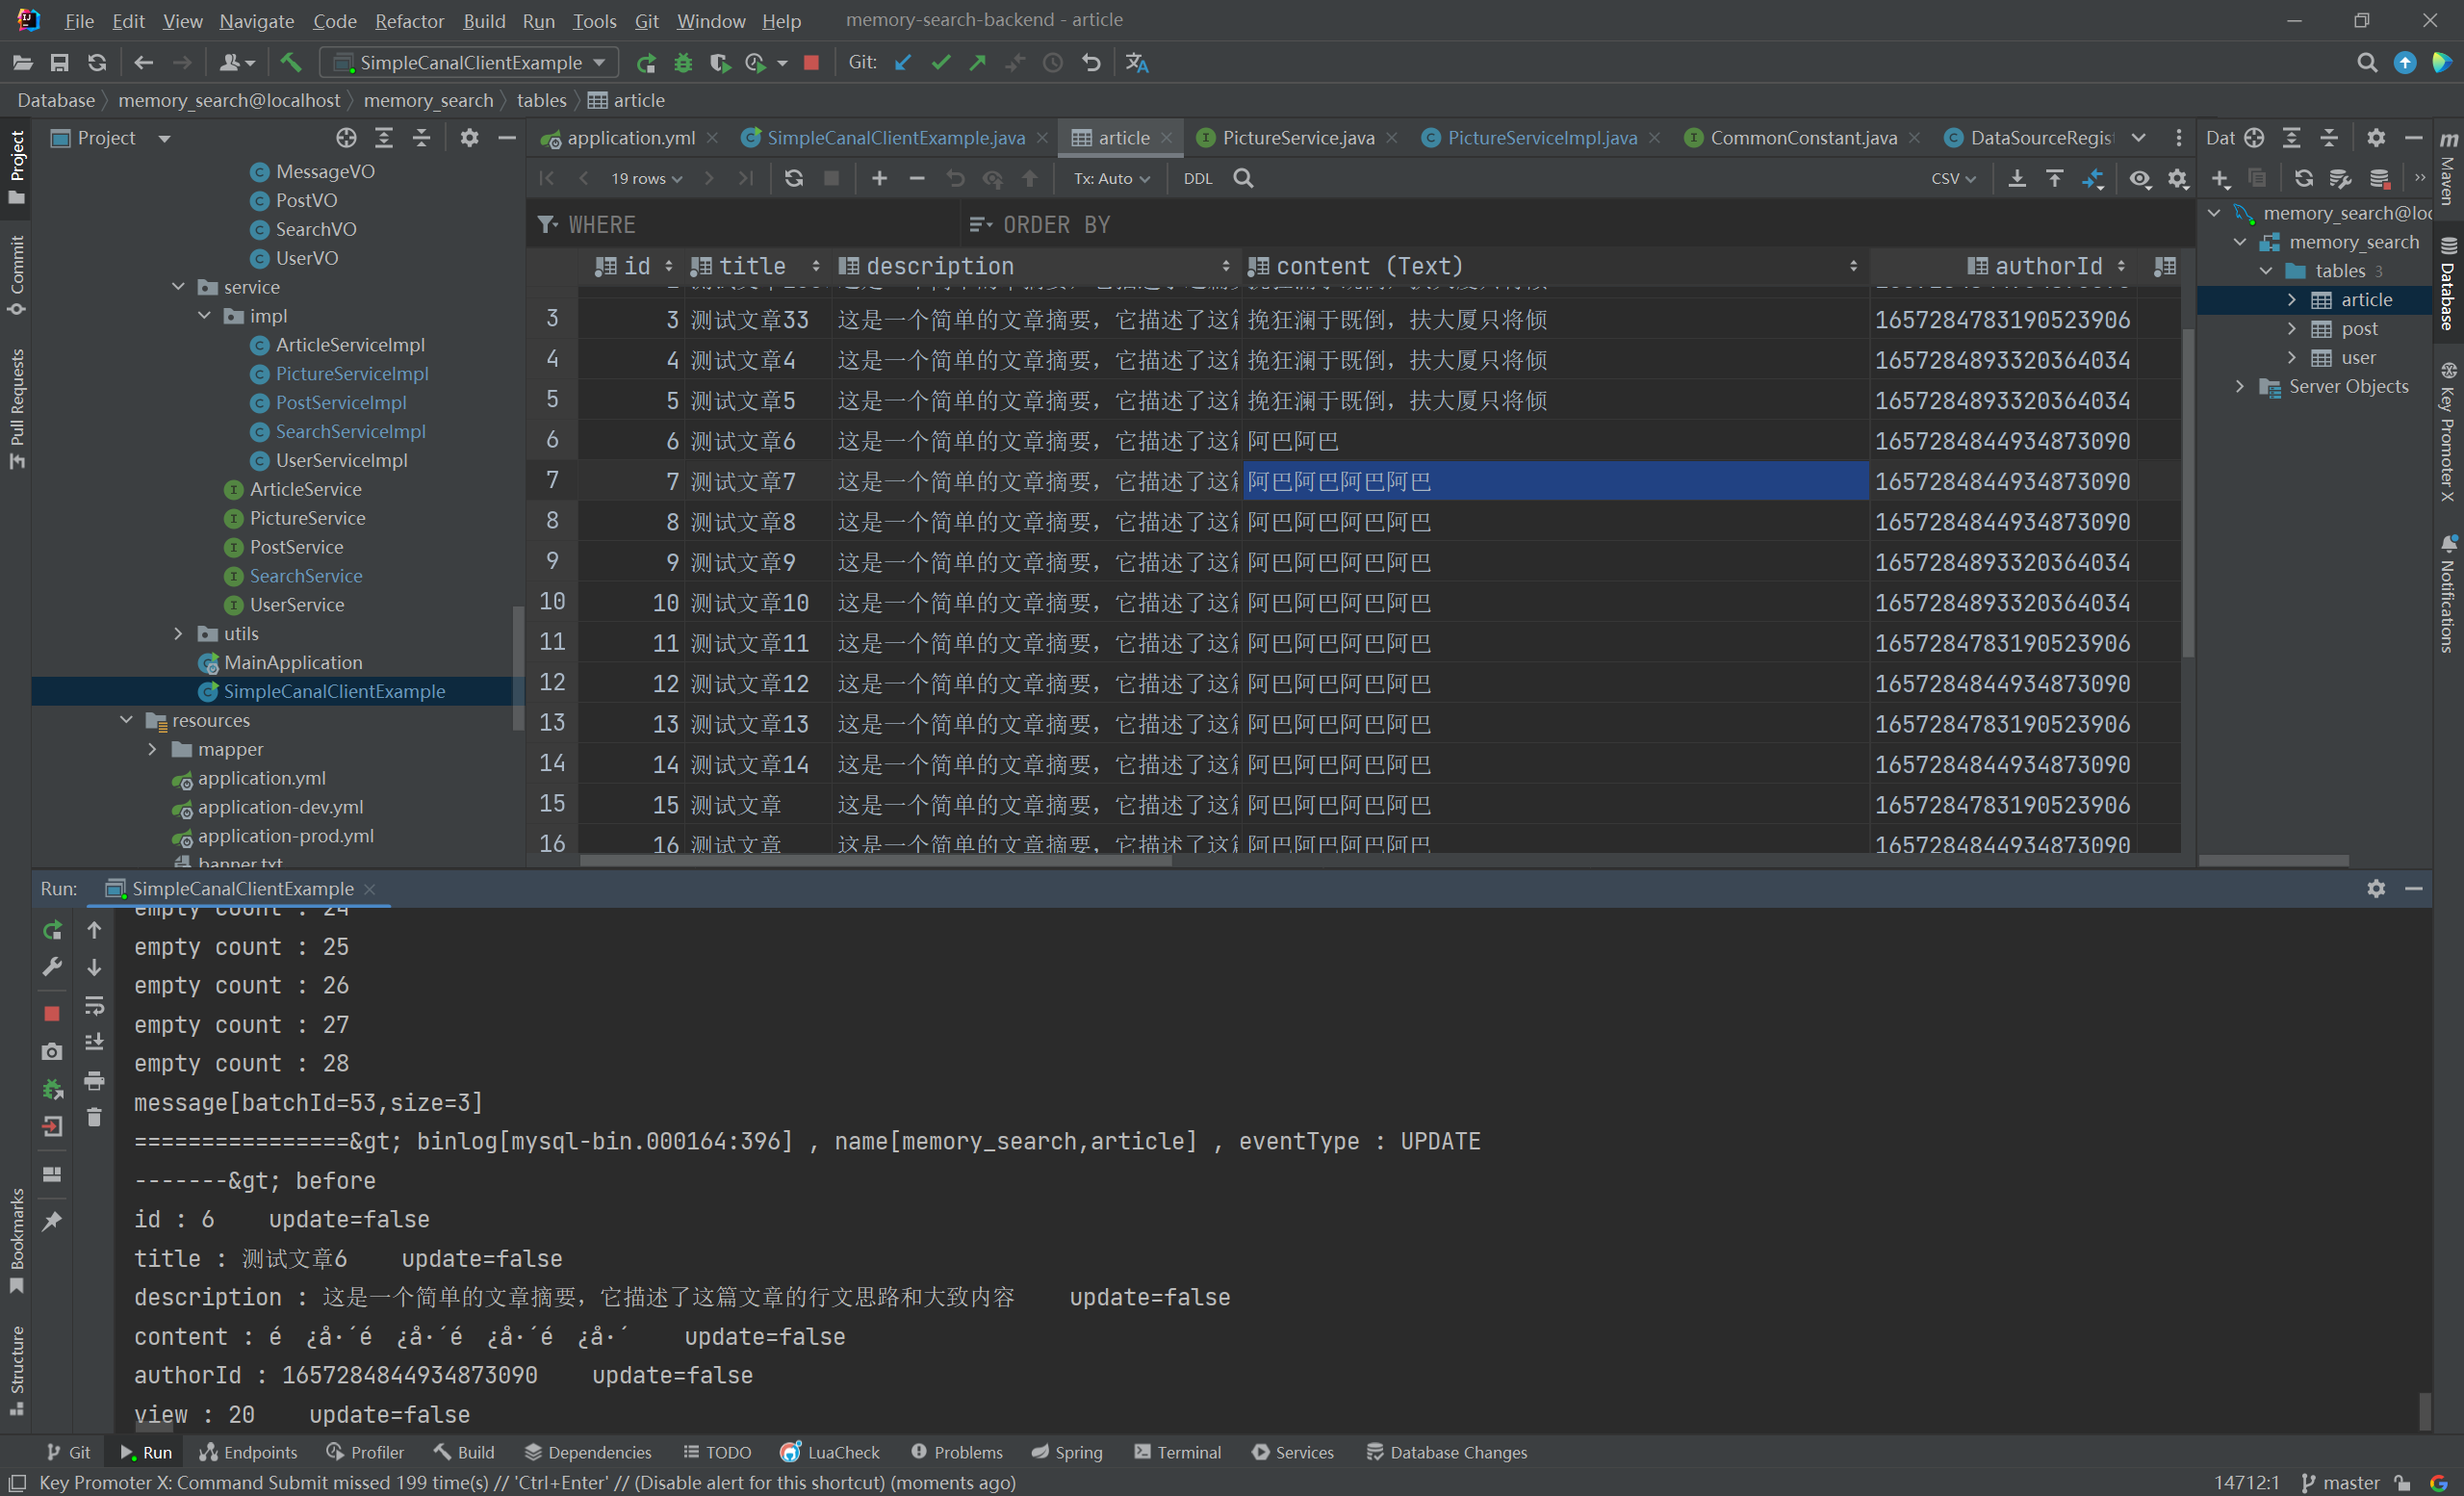Open table find with magnifier icon
2464x1496 pixels.
pos(1243,178)
